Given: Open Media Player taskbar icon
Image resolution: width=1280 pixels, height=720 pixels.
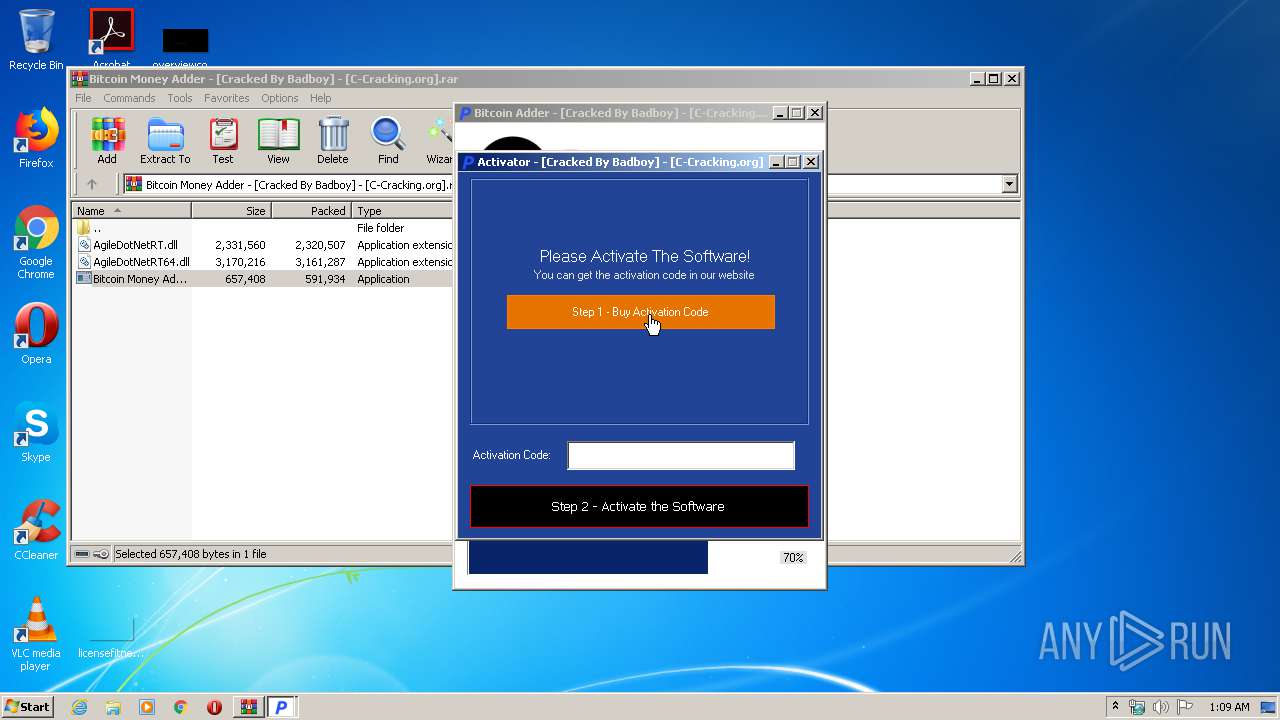Looking at the screenshot, I should tap(147, 707).
